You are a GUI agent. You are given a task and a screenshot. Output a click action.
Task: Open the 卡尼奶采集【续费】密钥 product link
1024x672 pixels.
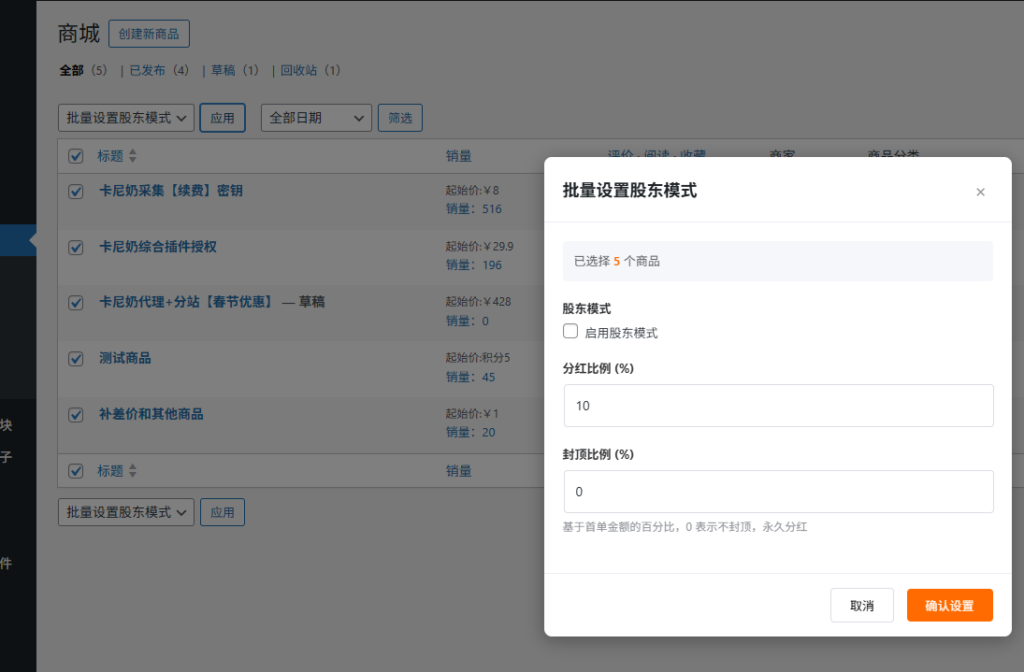pyautogui.click(x=171, y=190)
